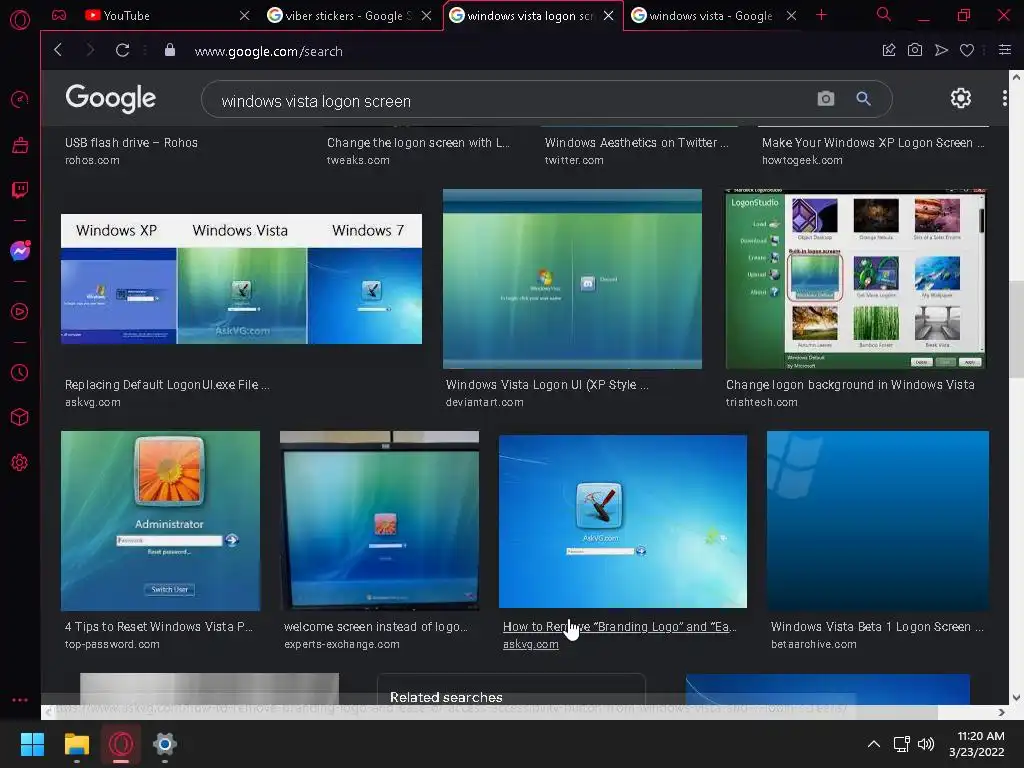This screenshot has height=768, width=1024.
Task: Open Easy Setup menu icon
Action: [x=1005, y=50]
